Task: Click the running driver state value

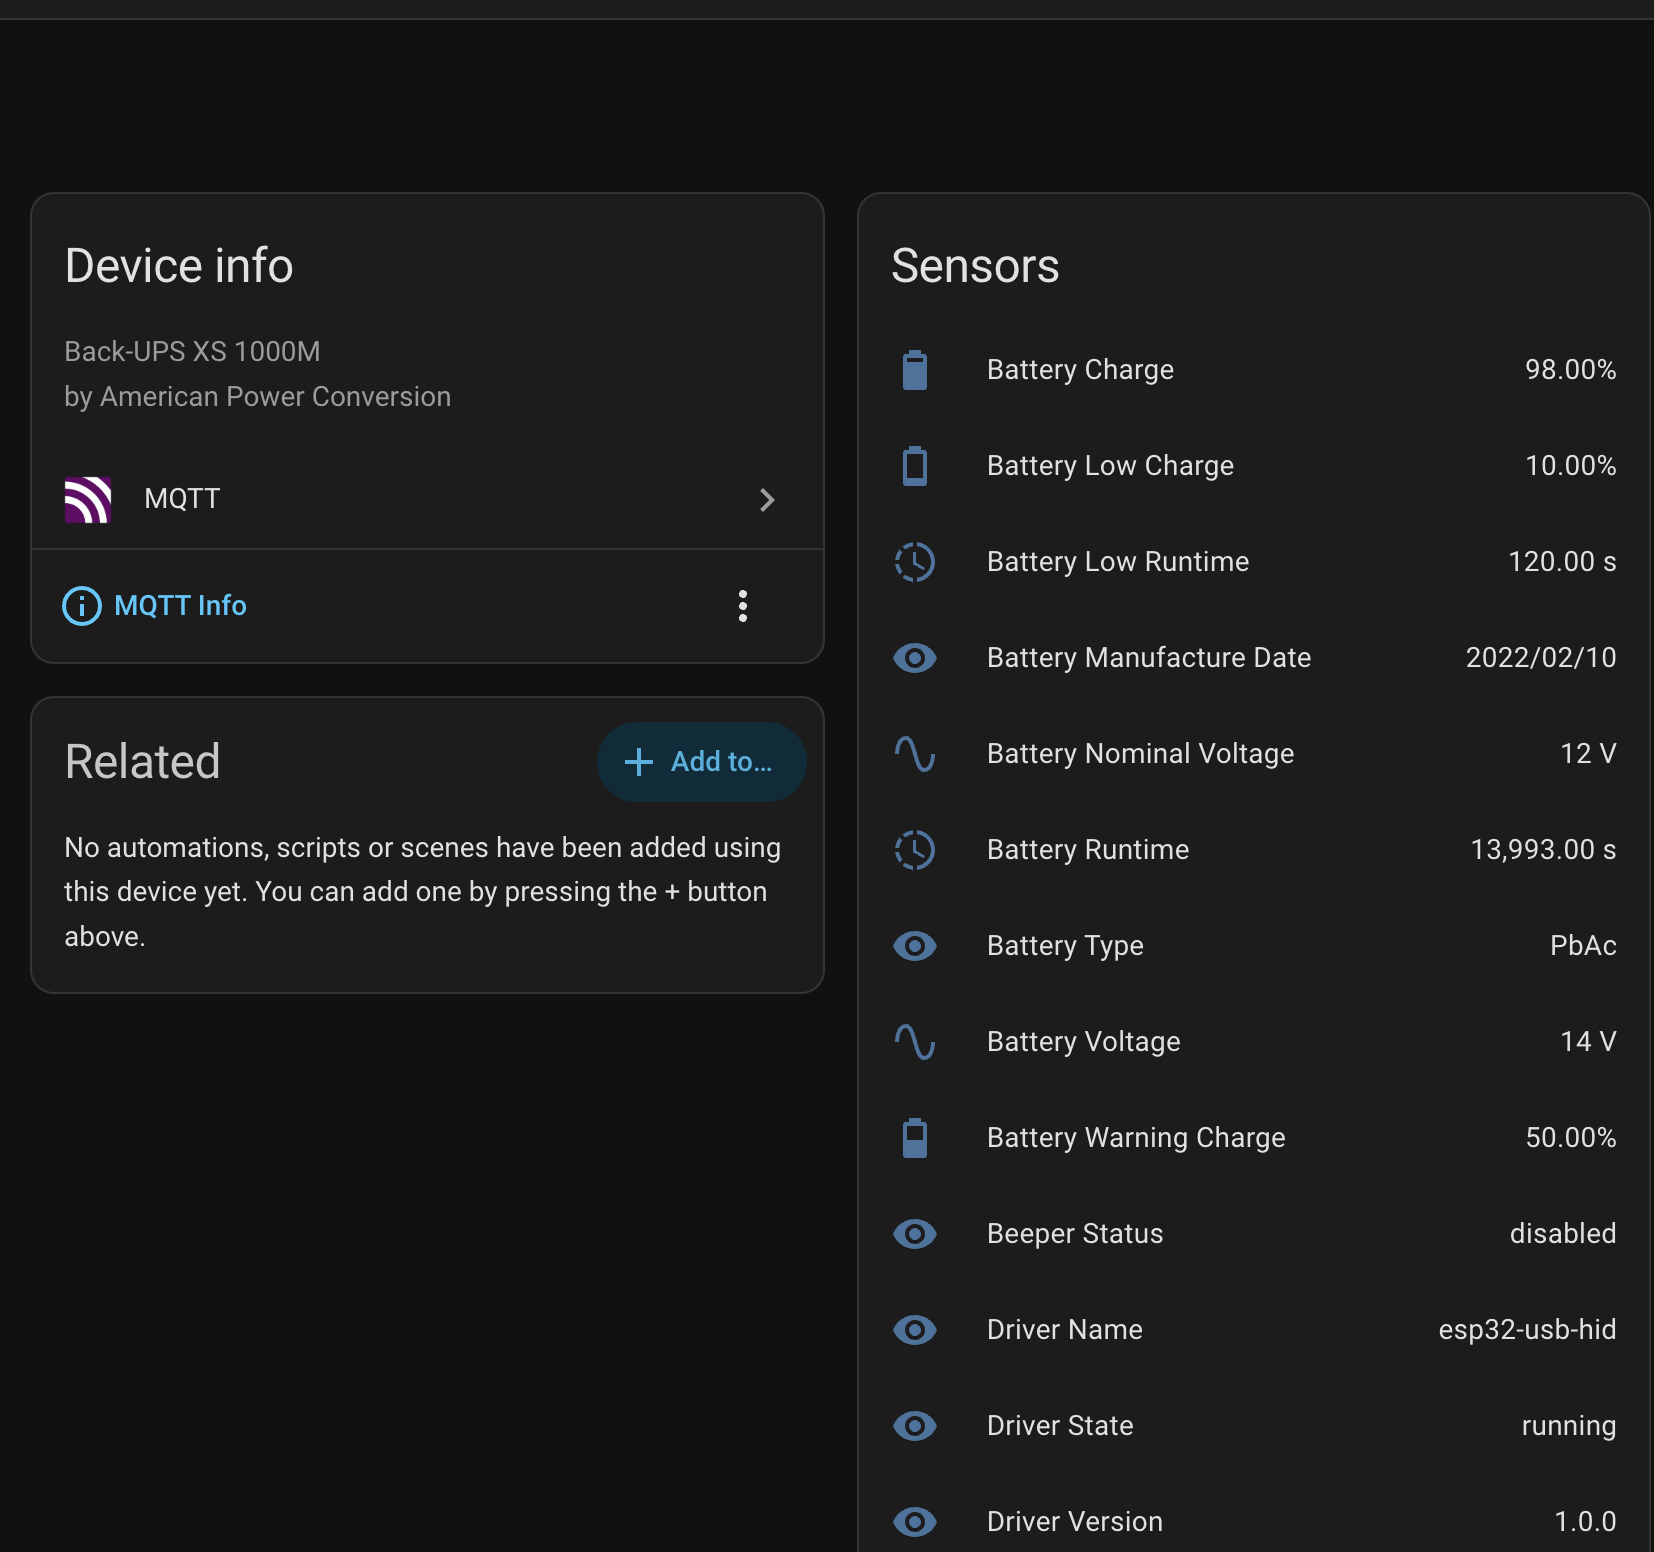Action: click(x=1569, y=1427)
